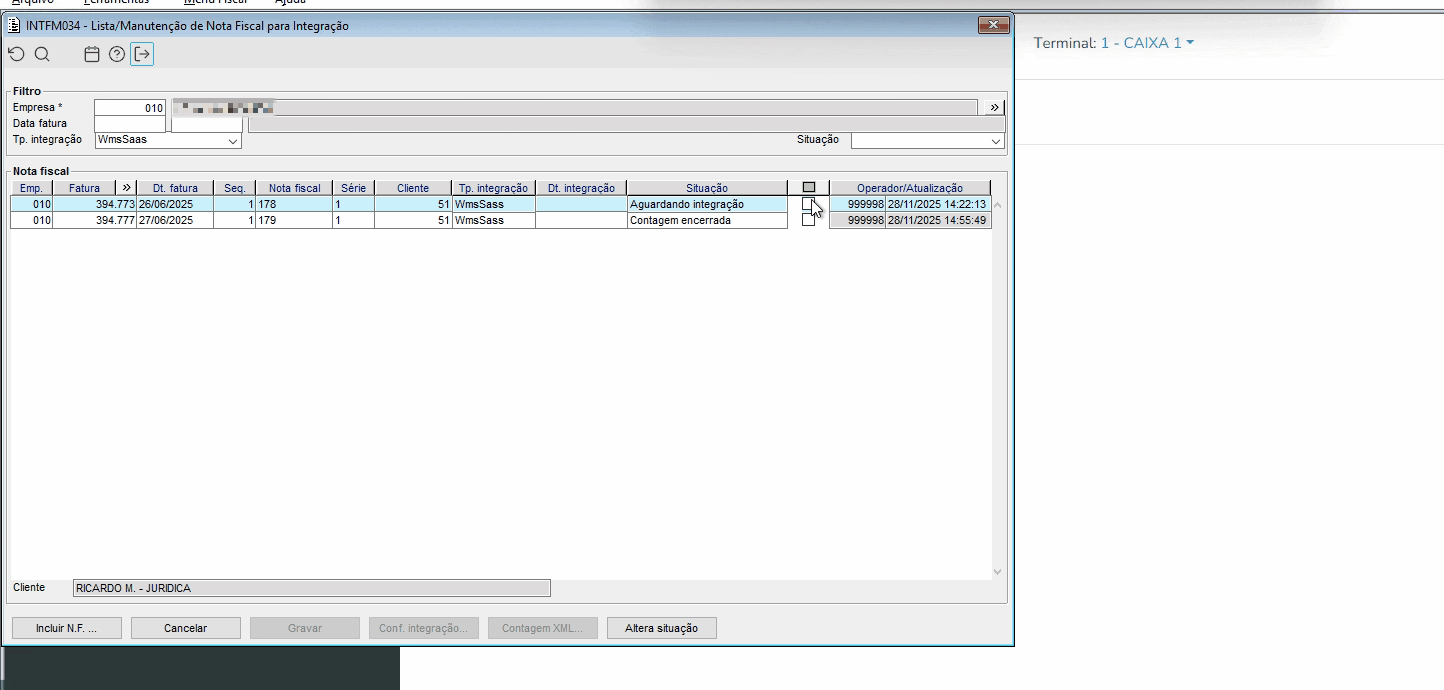Click the Incluir N.F. ... button
This screenshot has width=1444, height=690.
point(66,628)
